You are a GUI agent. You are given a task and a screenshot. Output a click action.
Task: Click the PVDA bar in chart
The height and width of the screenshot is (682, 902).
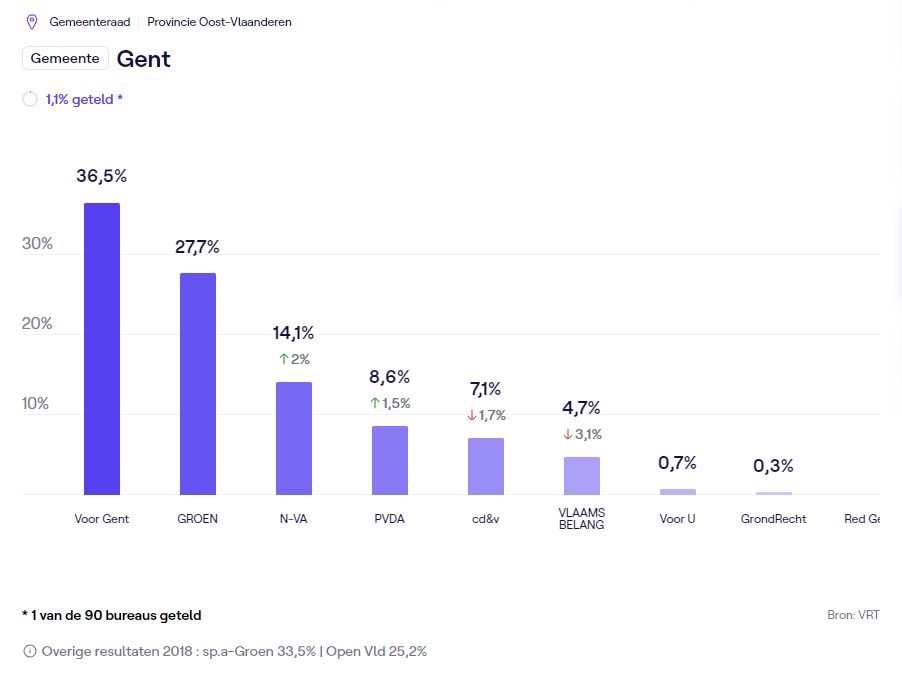(x=390, y=460)
